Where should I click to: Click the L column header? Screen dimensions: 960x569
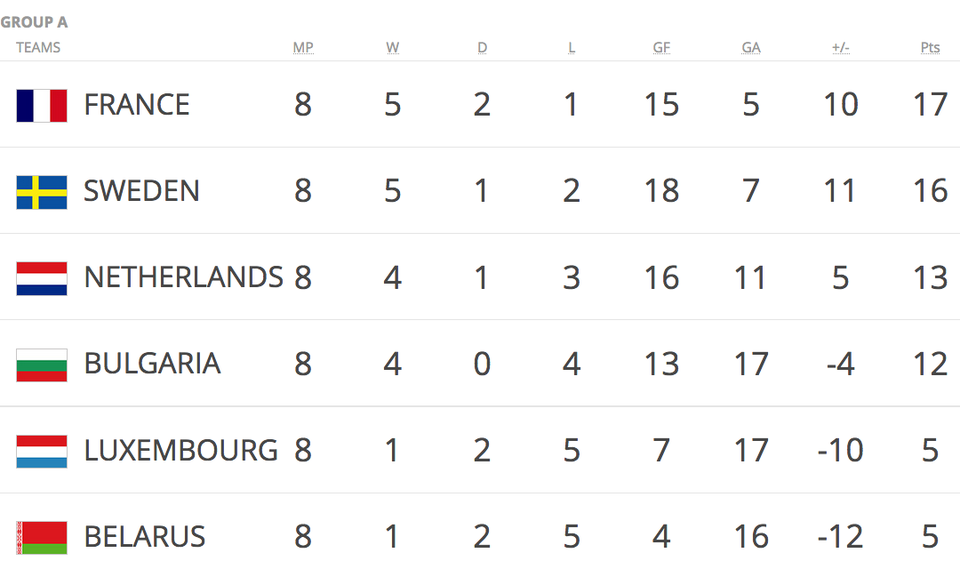571,48
